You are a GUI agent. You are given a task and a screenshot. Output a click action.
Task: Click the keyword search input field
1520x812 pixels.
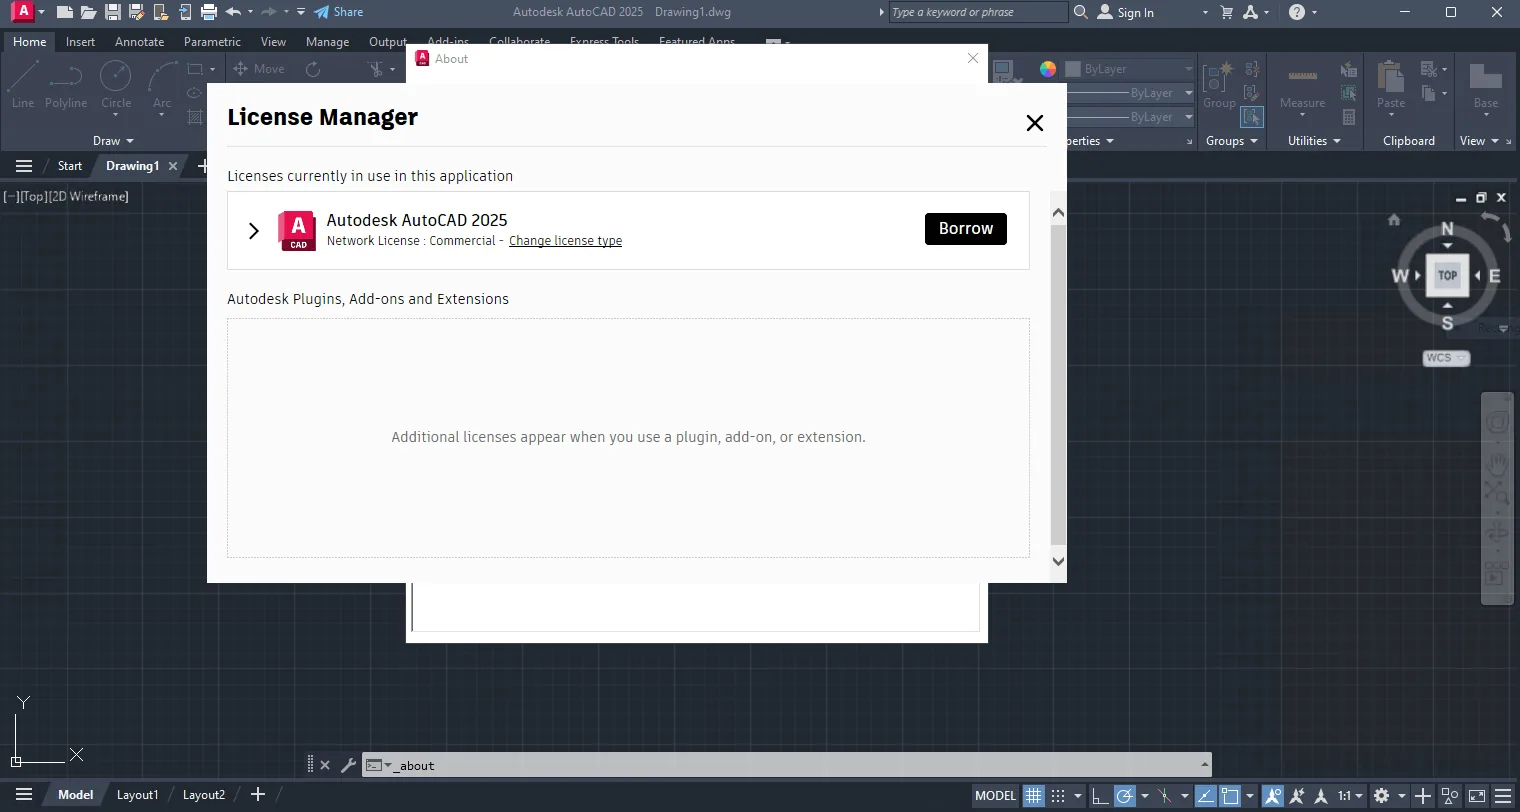(x=978, y=12)
